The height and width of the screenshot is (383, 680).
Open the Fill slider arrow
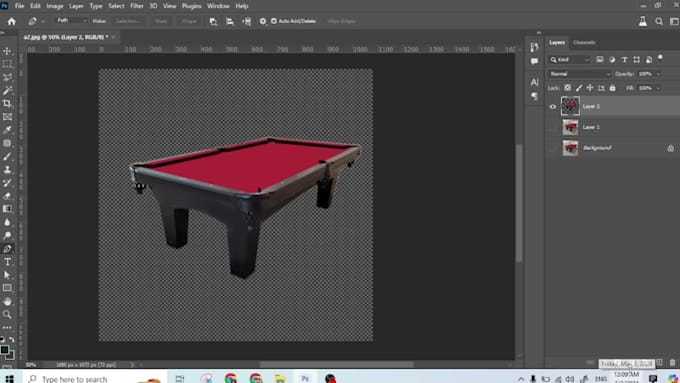[658, 88]
